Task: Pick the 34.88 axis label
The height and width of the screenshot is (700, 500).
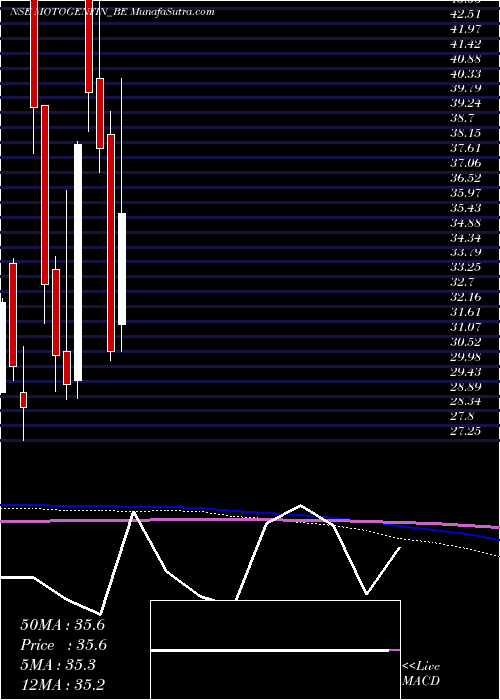Action: pyautogui.click(x=466, y=223)
